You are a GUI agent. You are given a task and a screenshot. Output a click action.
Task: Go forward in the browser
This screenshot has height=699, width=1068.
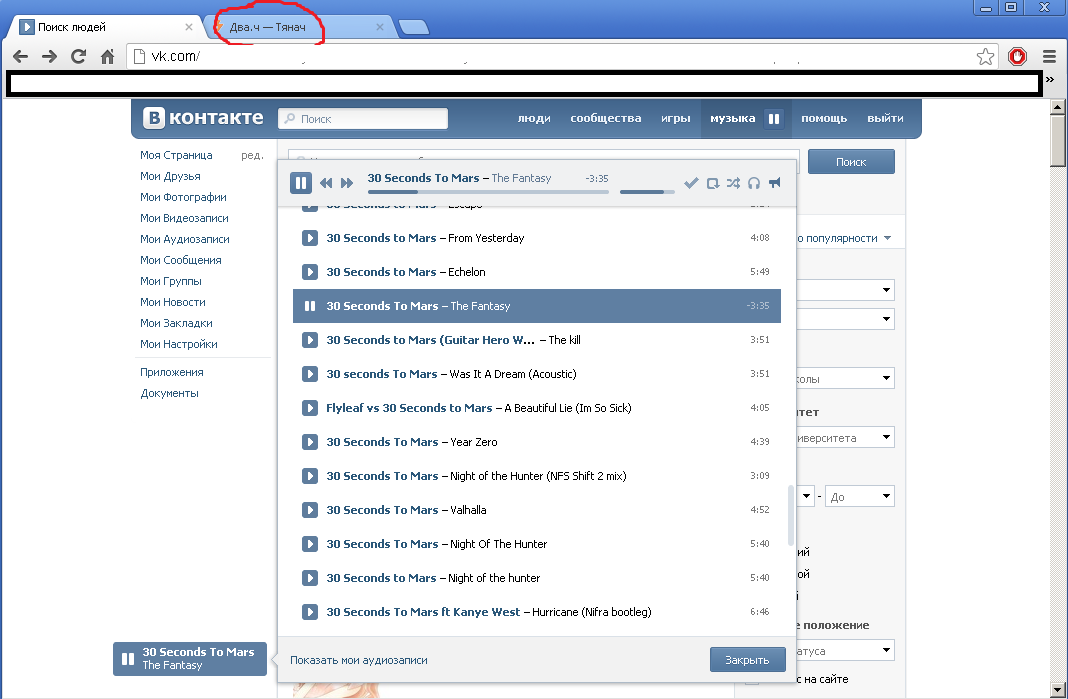[x=49, y=57]
